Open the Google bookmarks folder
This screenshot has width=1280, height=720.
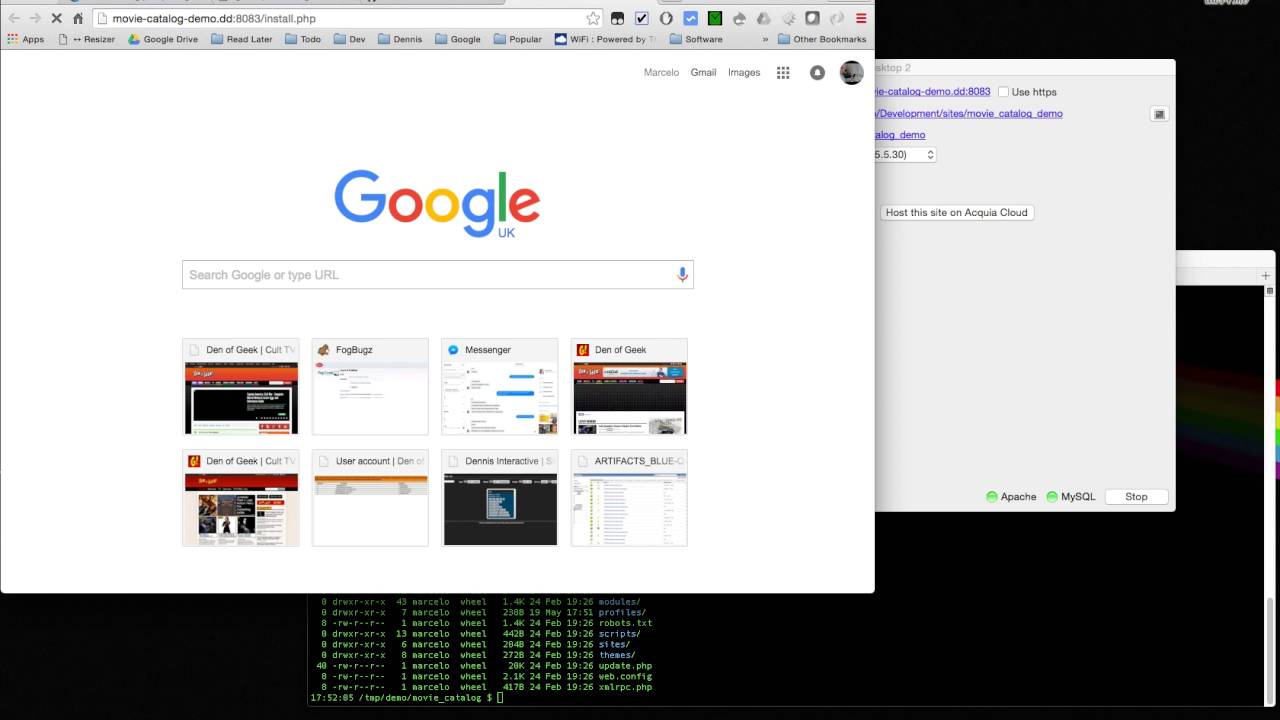pos(457,39)
